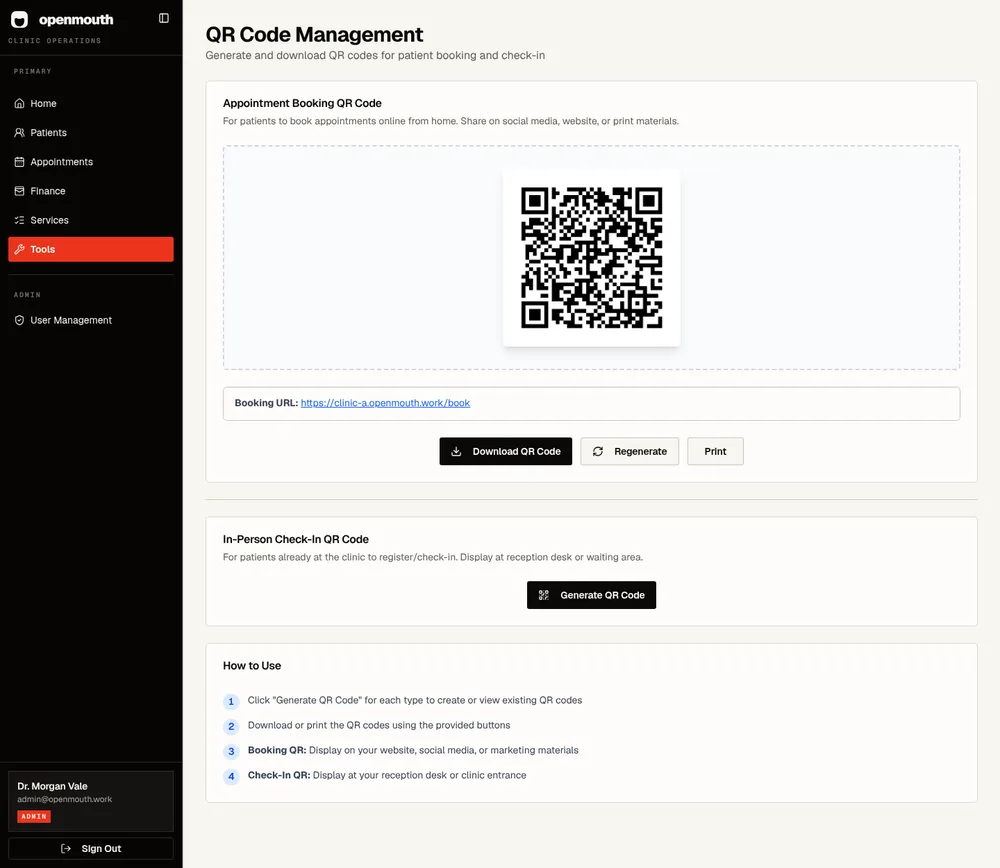
Task: Generate the in-person check-in QR Code
Action: tap(591, 595)
